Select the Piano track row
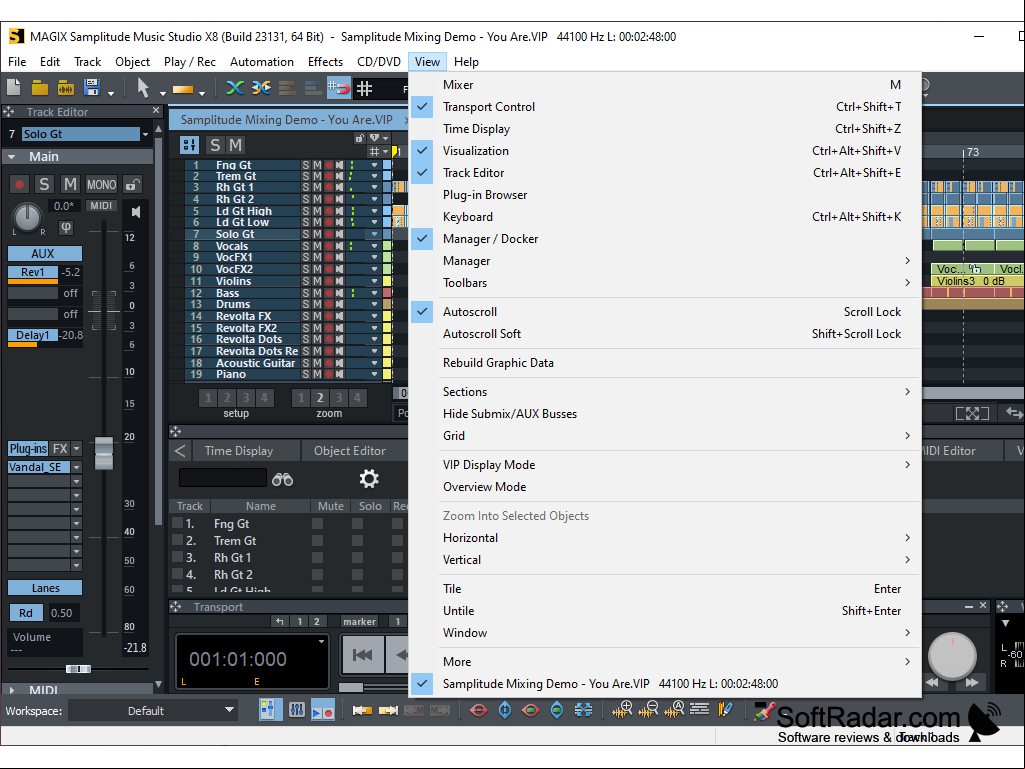Viewport: 1025px width, 769px height. click(x=281, y=375)
